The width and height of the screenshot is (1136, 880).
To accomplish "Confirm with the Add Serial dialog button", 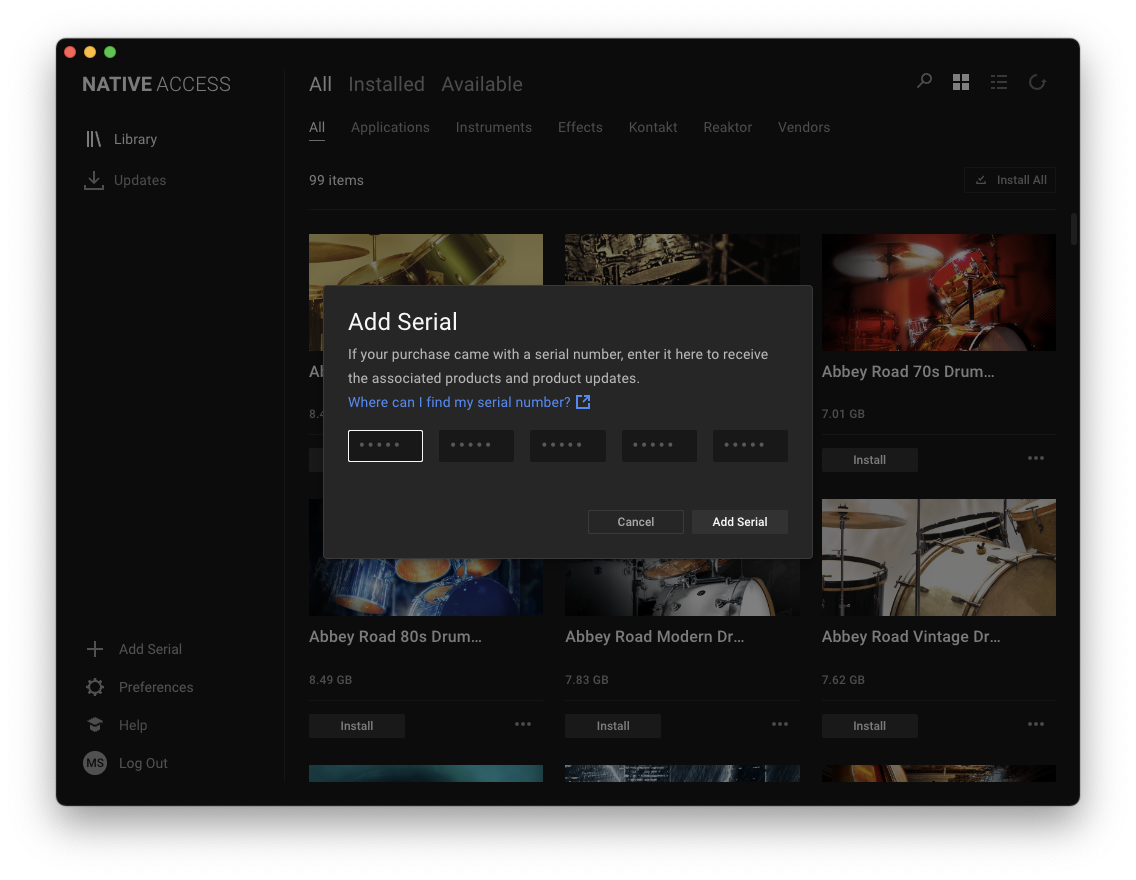I will tap(740, 521).
